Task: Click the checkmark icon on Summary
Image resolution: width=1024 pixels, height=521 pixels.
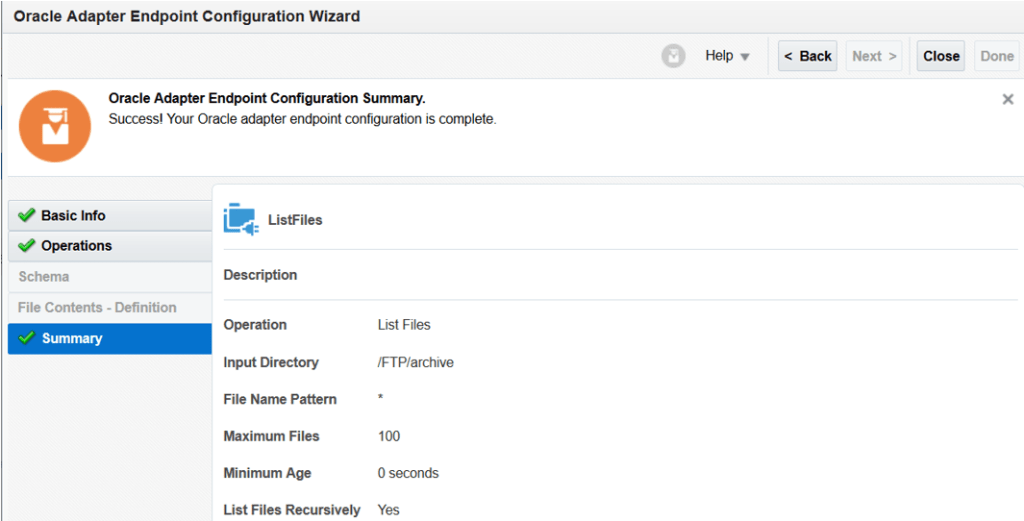Action: click(x=27, y=338)
